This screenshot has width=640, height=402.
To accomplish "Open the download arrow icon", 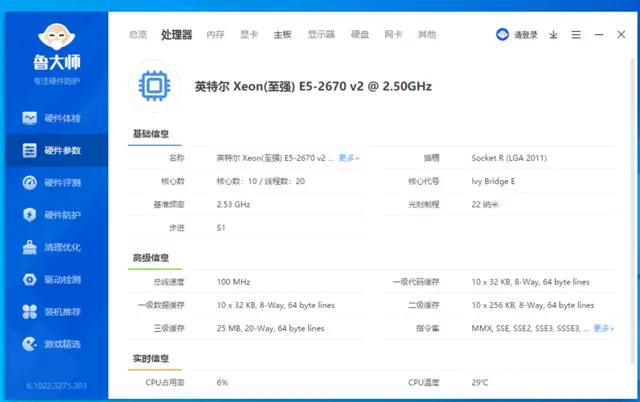I will click(553, 35).
